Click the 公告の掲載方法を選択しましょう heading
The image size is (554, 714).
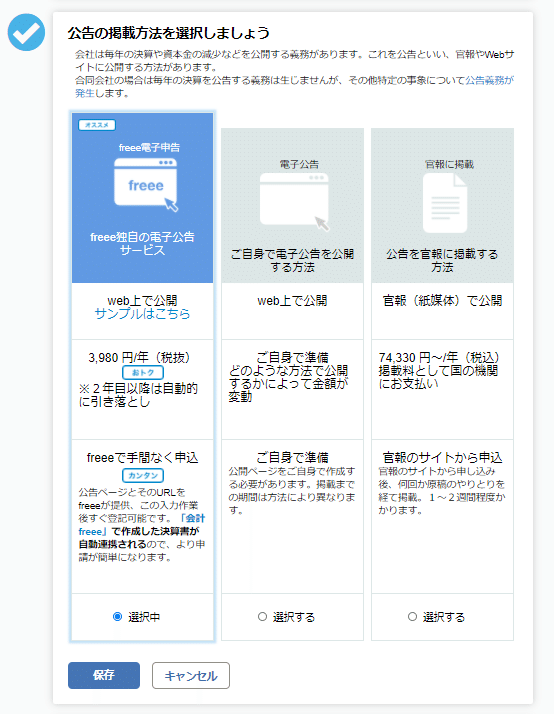(169, 33)
